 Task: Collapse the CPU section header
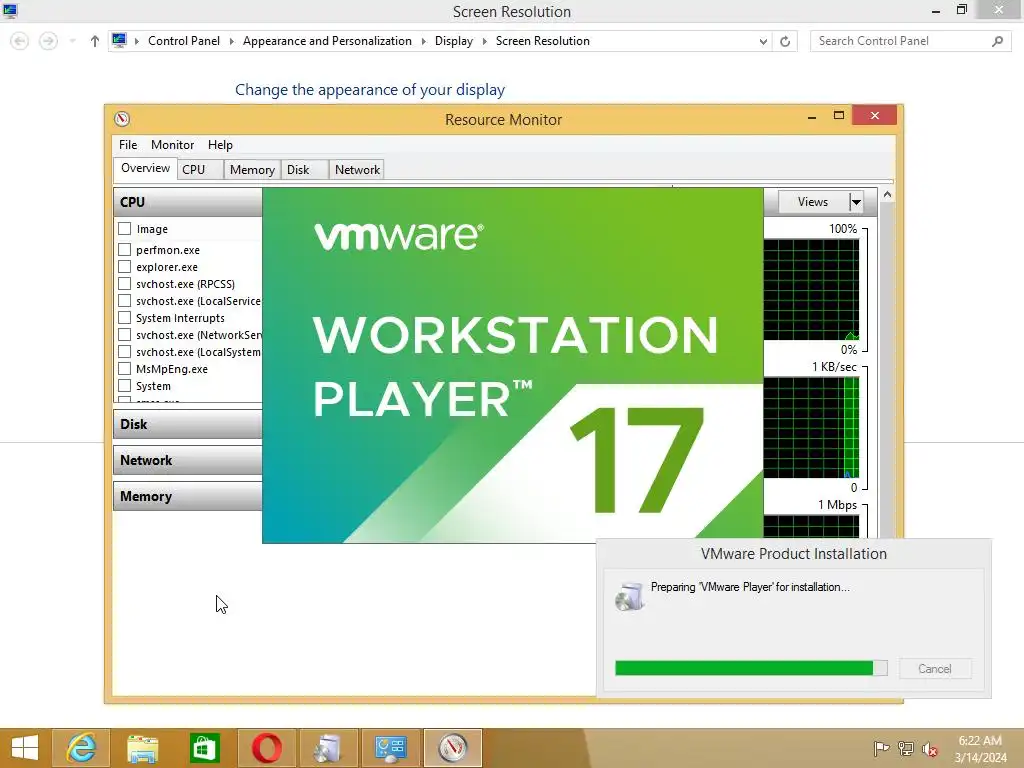pos(188,202)
